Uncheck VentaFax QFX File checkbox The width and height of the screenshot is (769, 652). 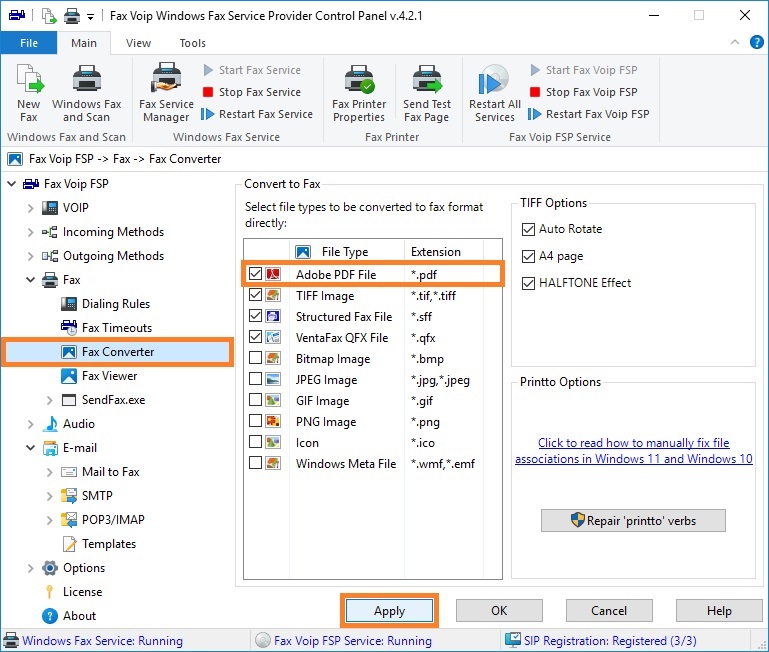click(255, 337)
